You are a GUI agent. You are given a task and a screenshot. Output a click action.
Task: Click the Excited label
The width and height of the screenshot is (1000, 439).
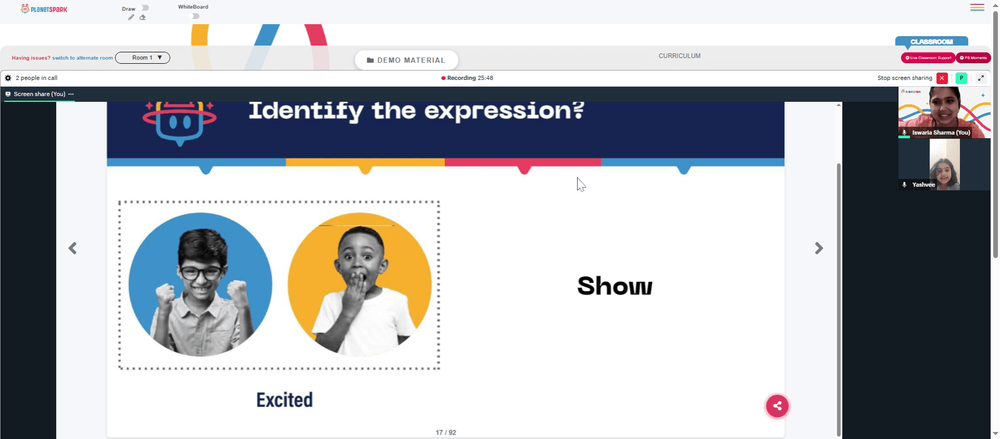pos(284,400)
